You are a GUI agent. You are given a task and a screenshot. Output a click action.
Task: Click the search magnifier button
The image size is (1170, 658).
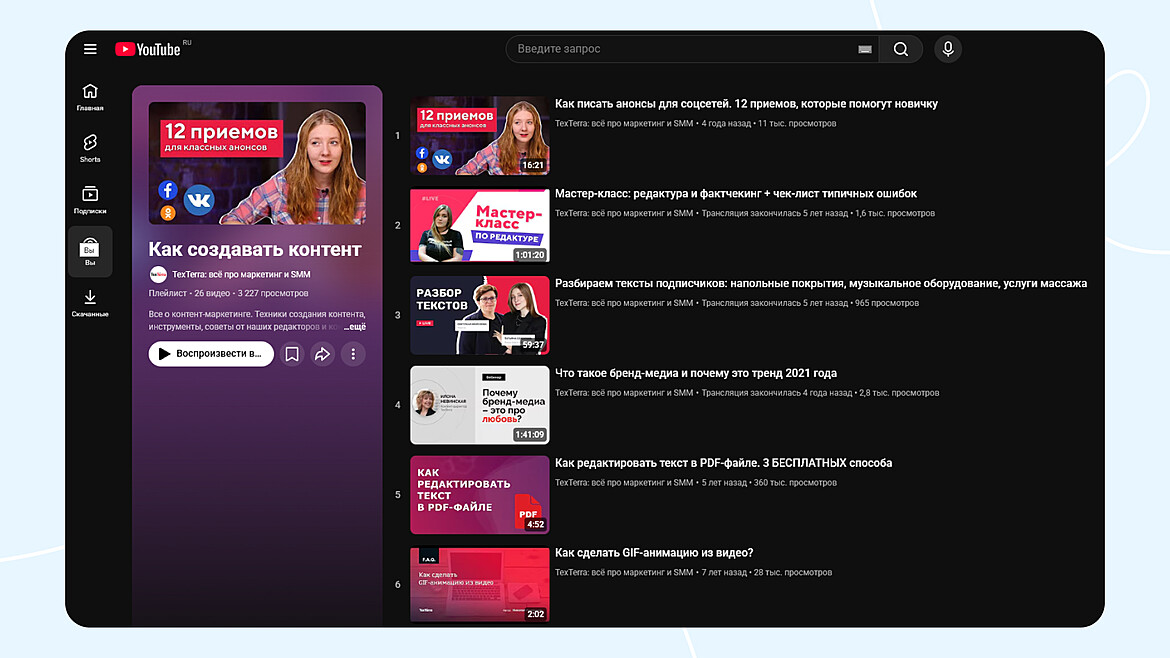point(900,49)
